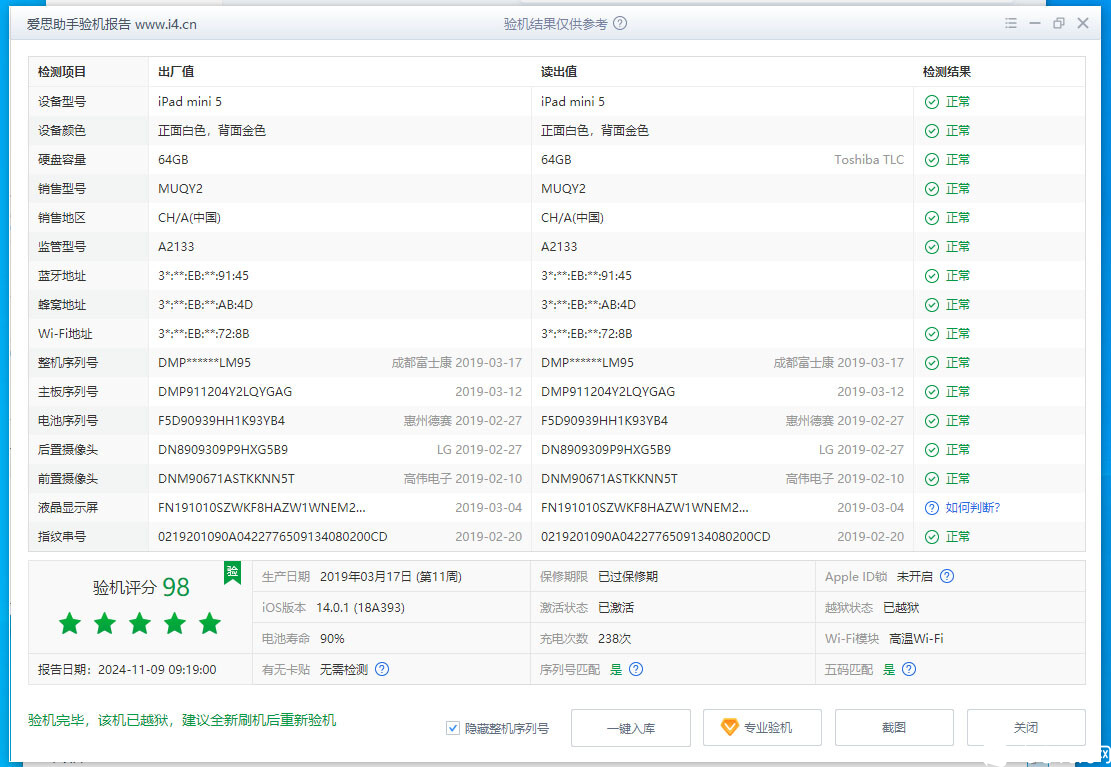Click the green check icon for 设备颜色

click(x=932, y=131)
